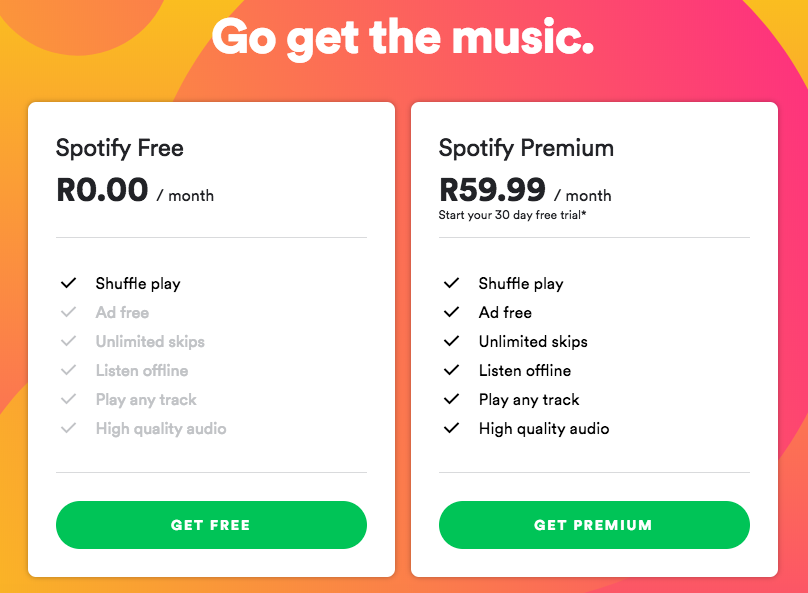808x593 pixels.
Task: Click 'Play any track' text in Premium plan
Action: point(529,399)
